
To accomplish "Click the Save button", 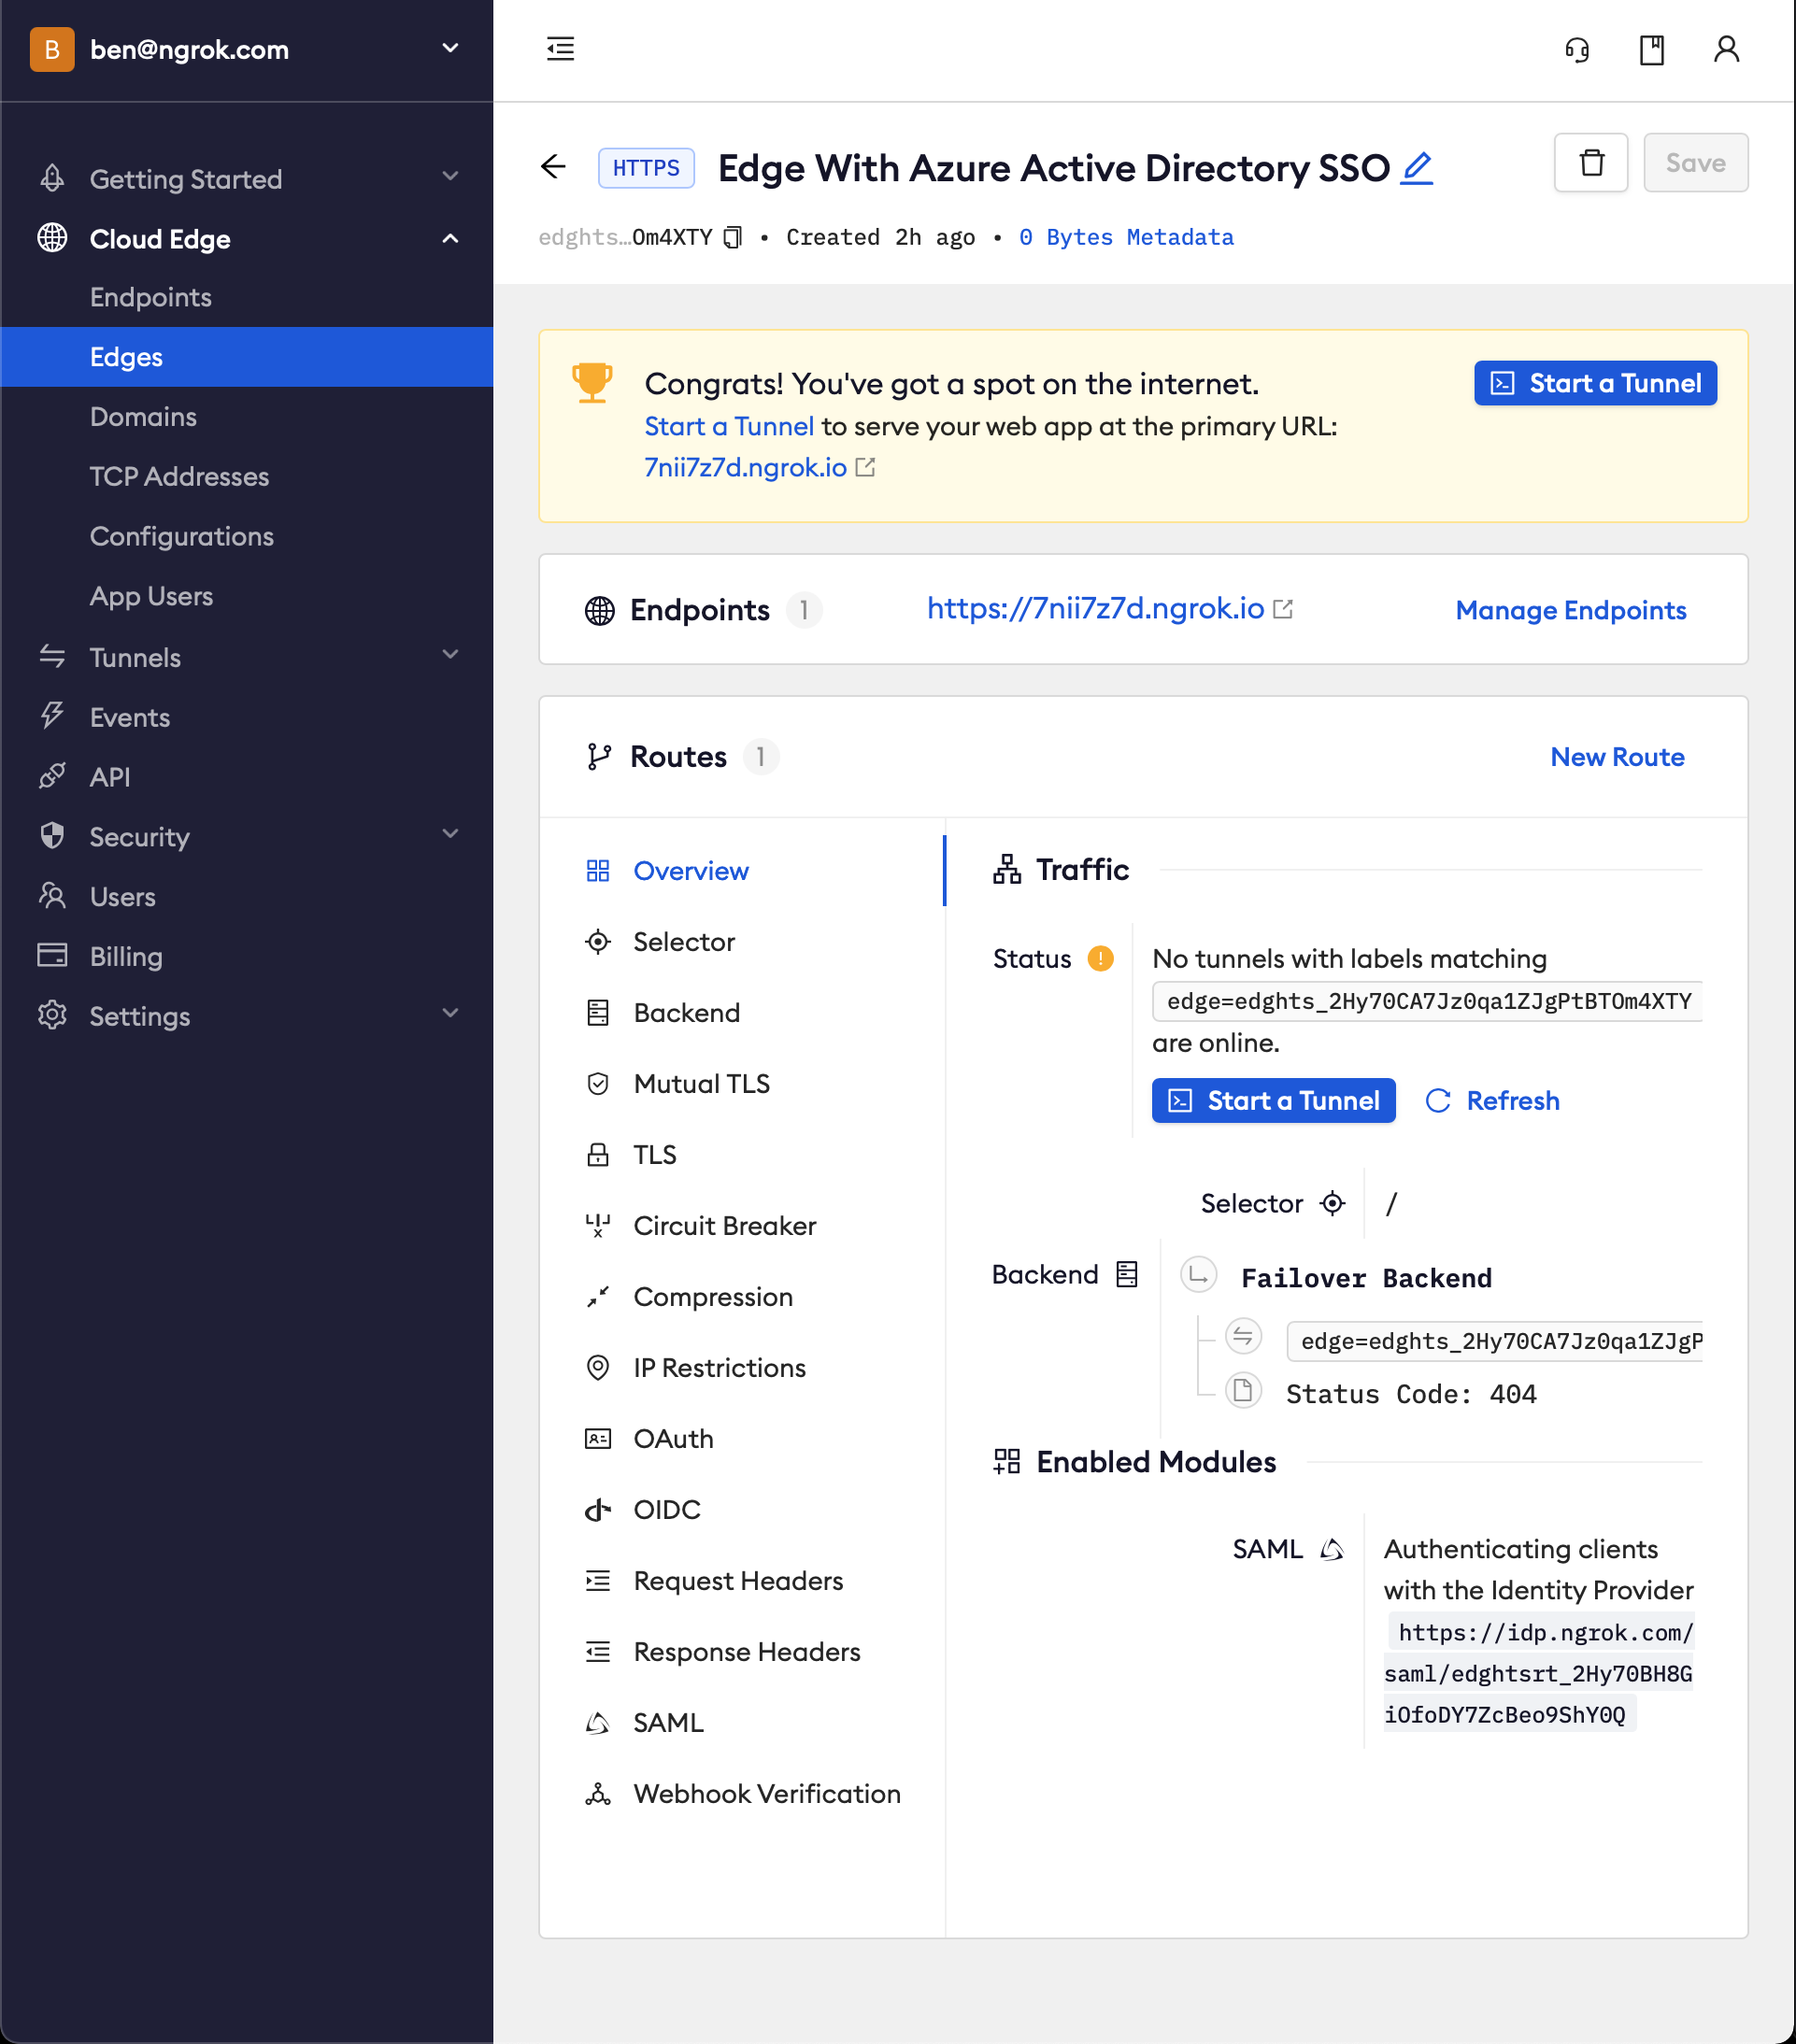I will 1695,162.
